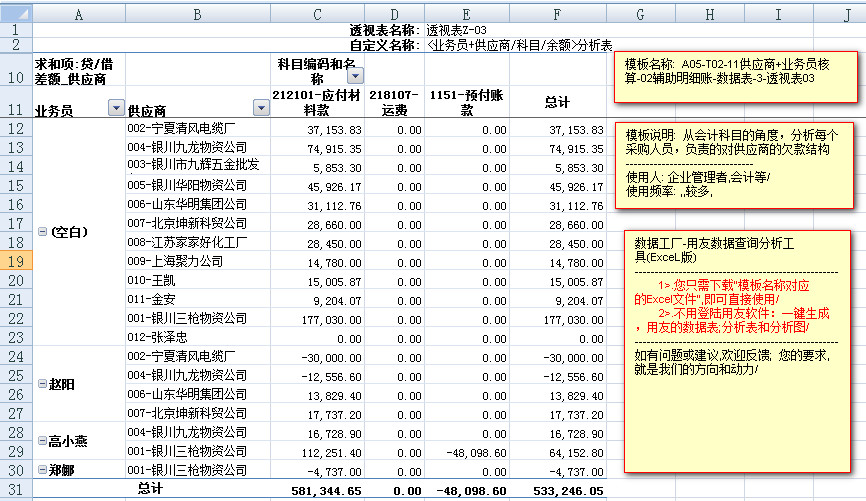Select row 31 header

[x=16, y=490]
